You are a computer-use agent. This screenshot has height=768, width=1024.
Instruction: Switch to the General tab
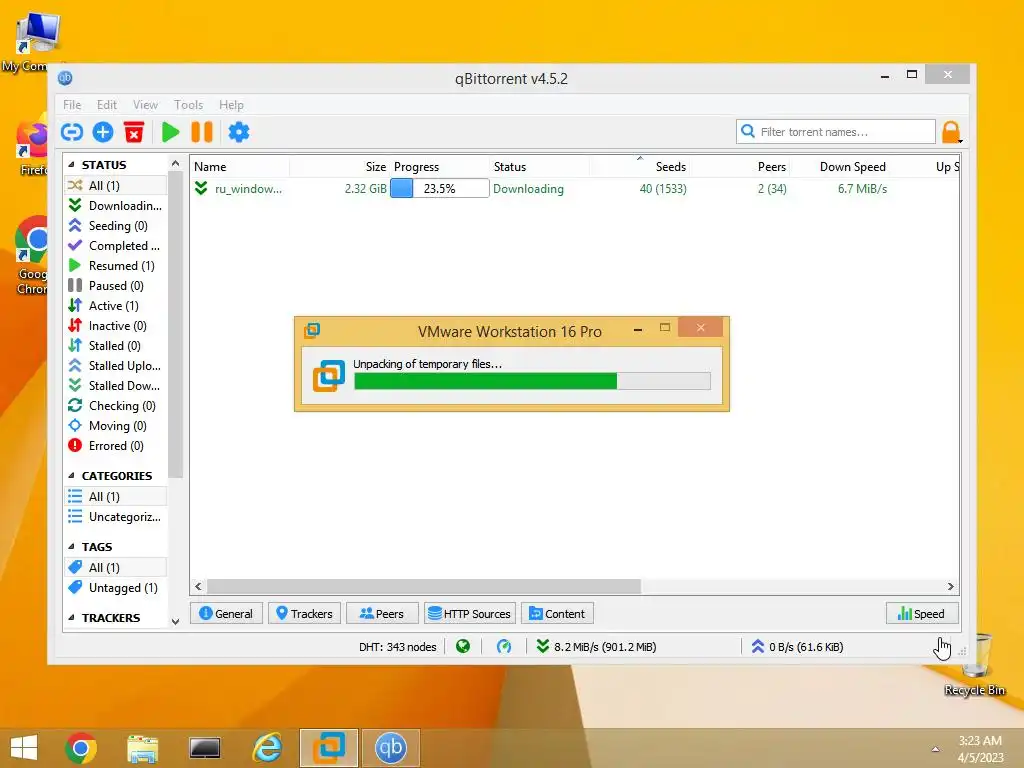(226, 613)
